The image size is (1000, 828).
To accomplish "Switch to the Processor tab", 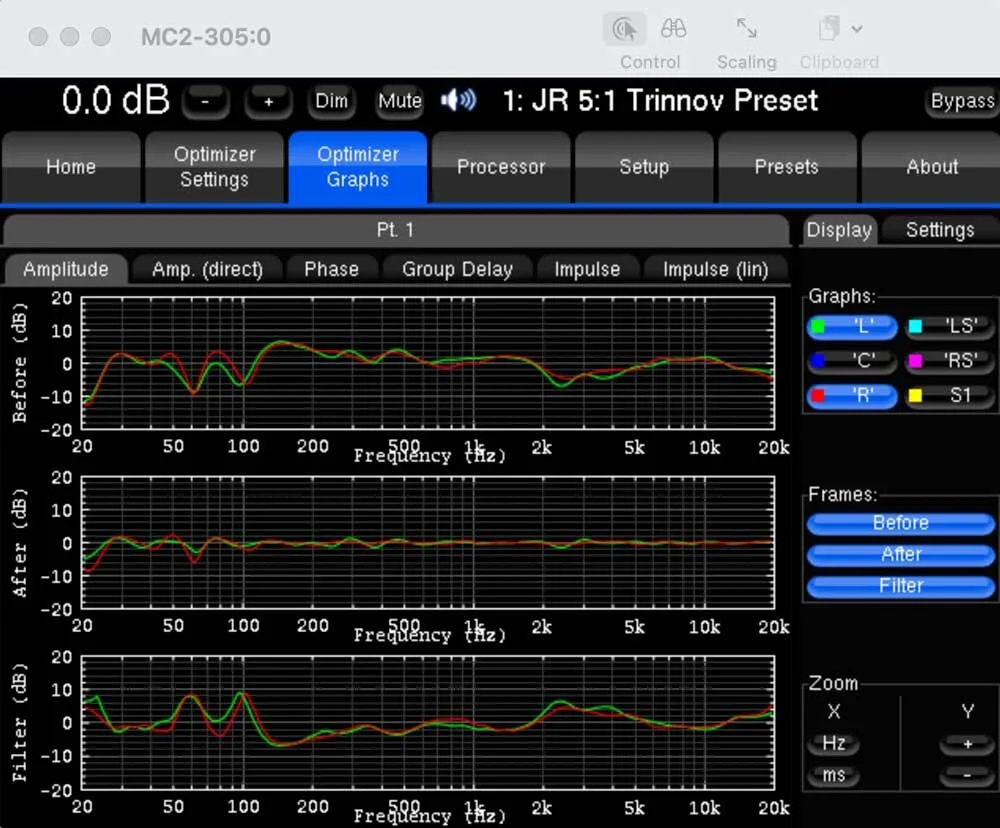I will click(x=501, y=167).
